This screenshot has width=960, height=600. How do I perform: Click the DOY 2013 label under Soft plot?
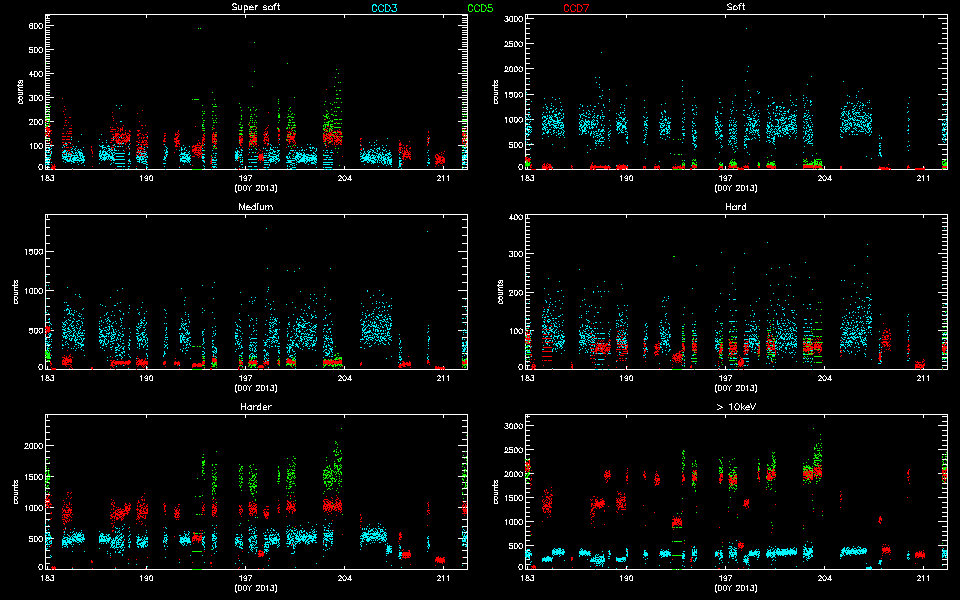[x=735, y=188]
